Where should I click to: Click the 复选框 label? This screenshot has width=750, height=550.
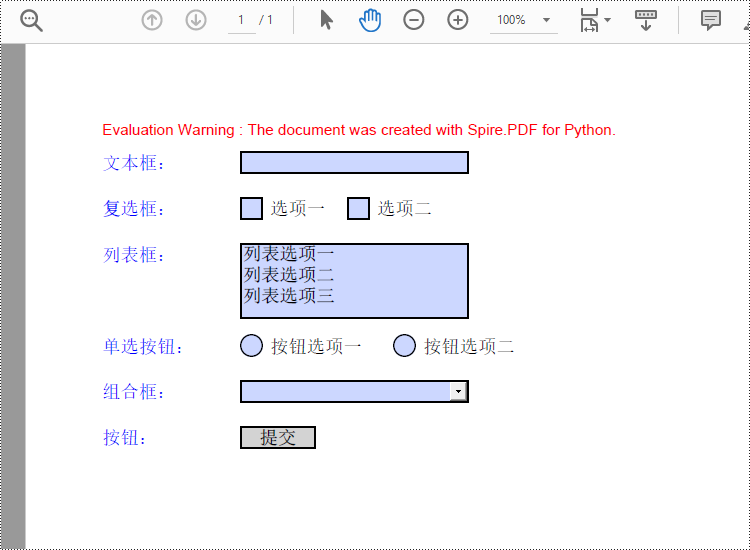point(133,209)
